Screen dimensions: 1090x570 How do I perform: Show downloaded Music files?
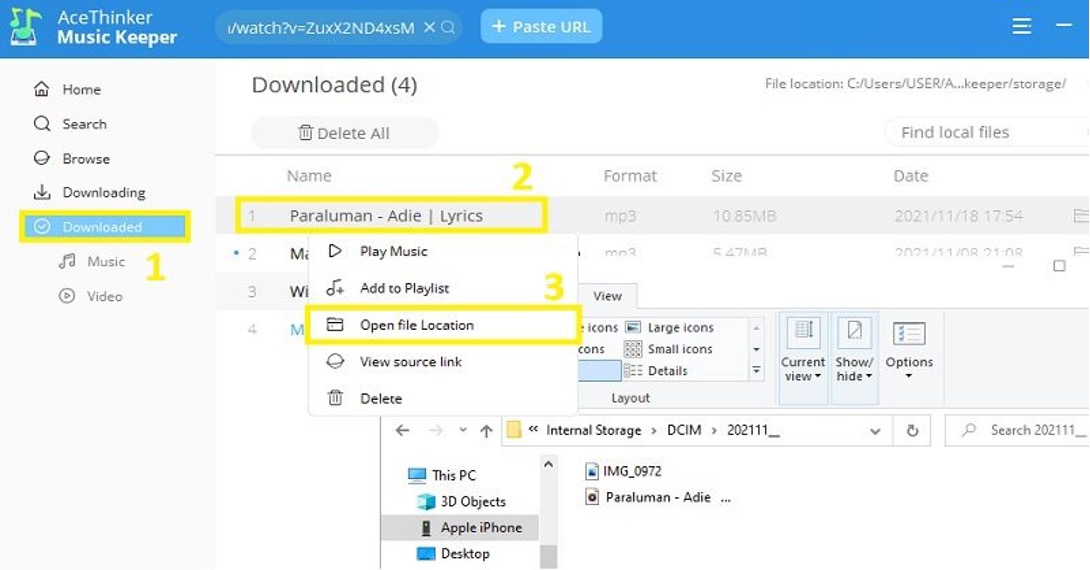[x=92, y=261]
